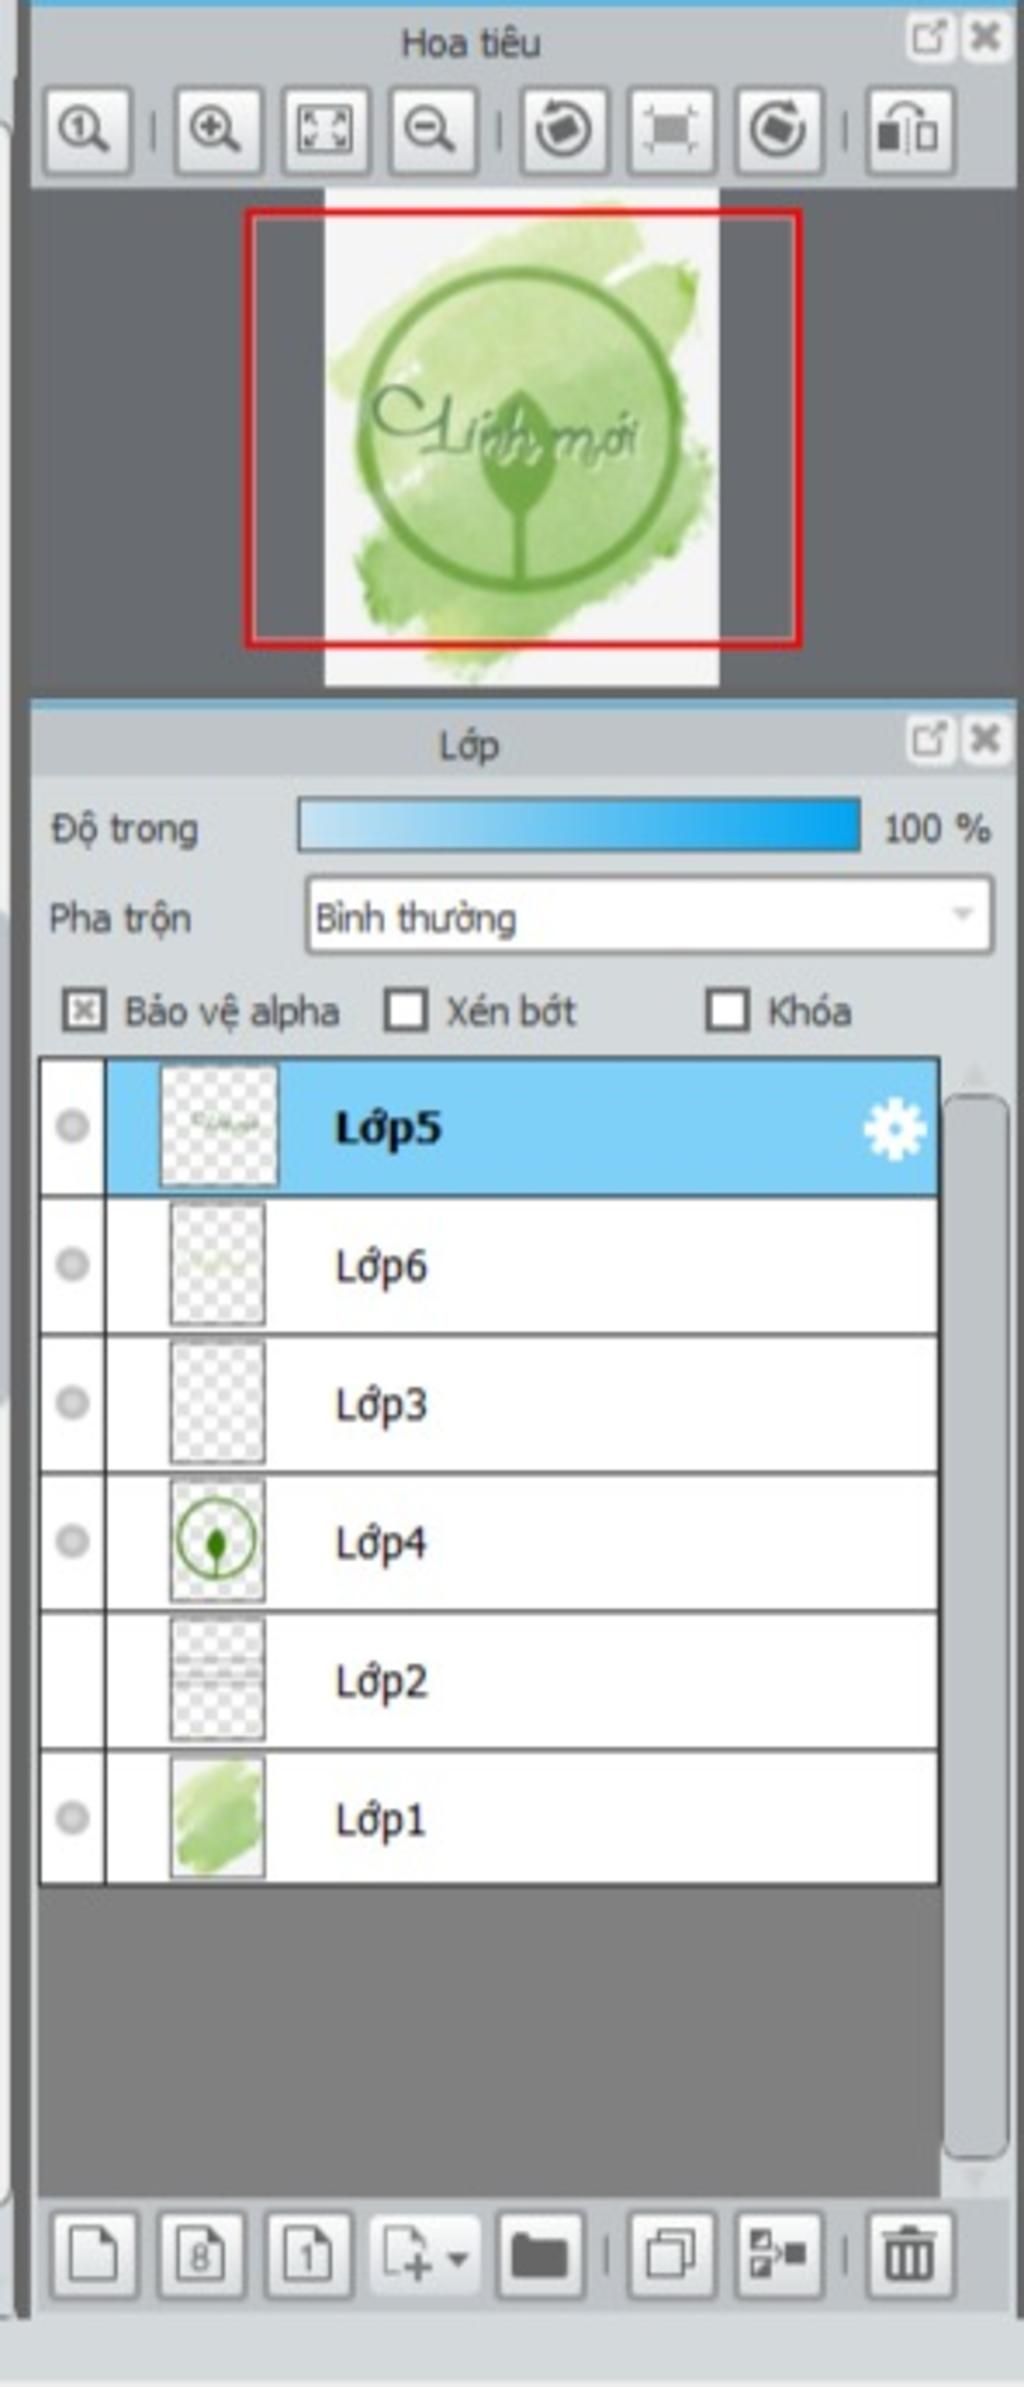Select the Lớp1 layer
Viewport: 1024px width, 2387px height.
[521, 1818]
